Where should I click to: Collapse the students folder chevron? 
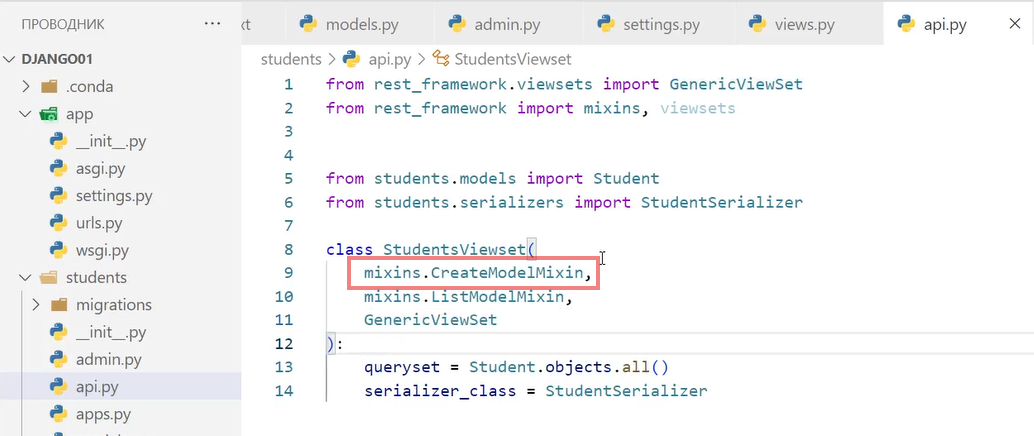[x=27, y=278]
